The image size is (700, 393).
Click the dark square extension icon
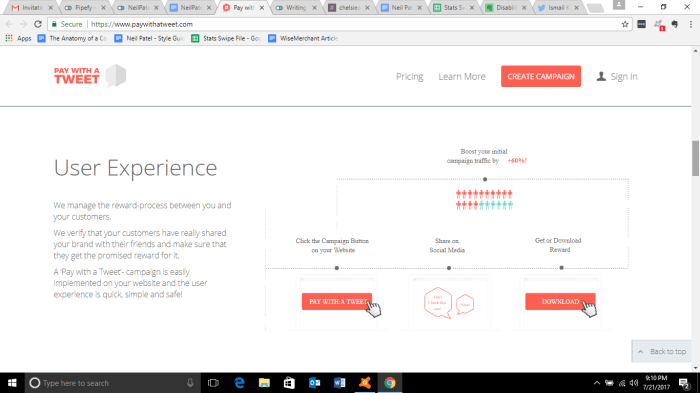(642, 24)
